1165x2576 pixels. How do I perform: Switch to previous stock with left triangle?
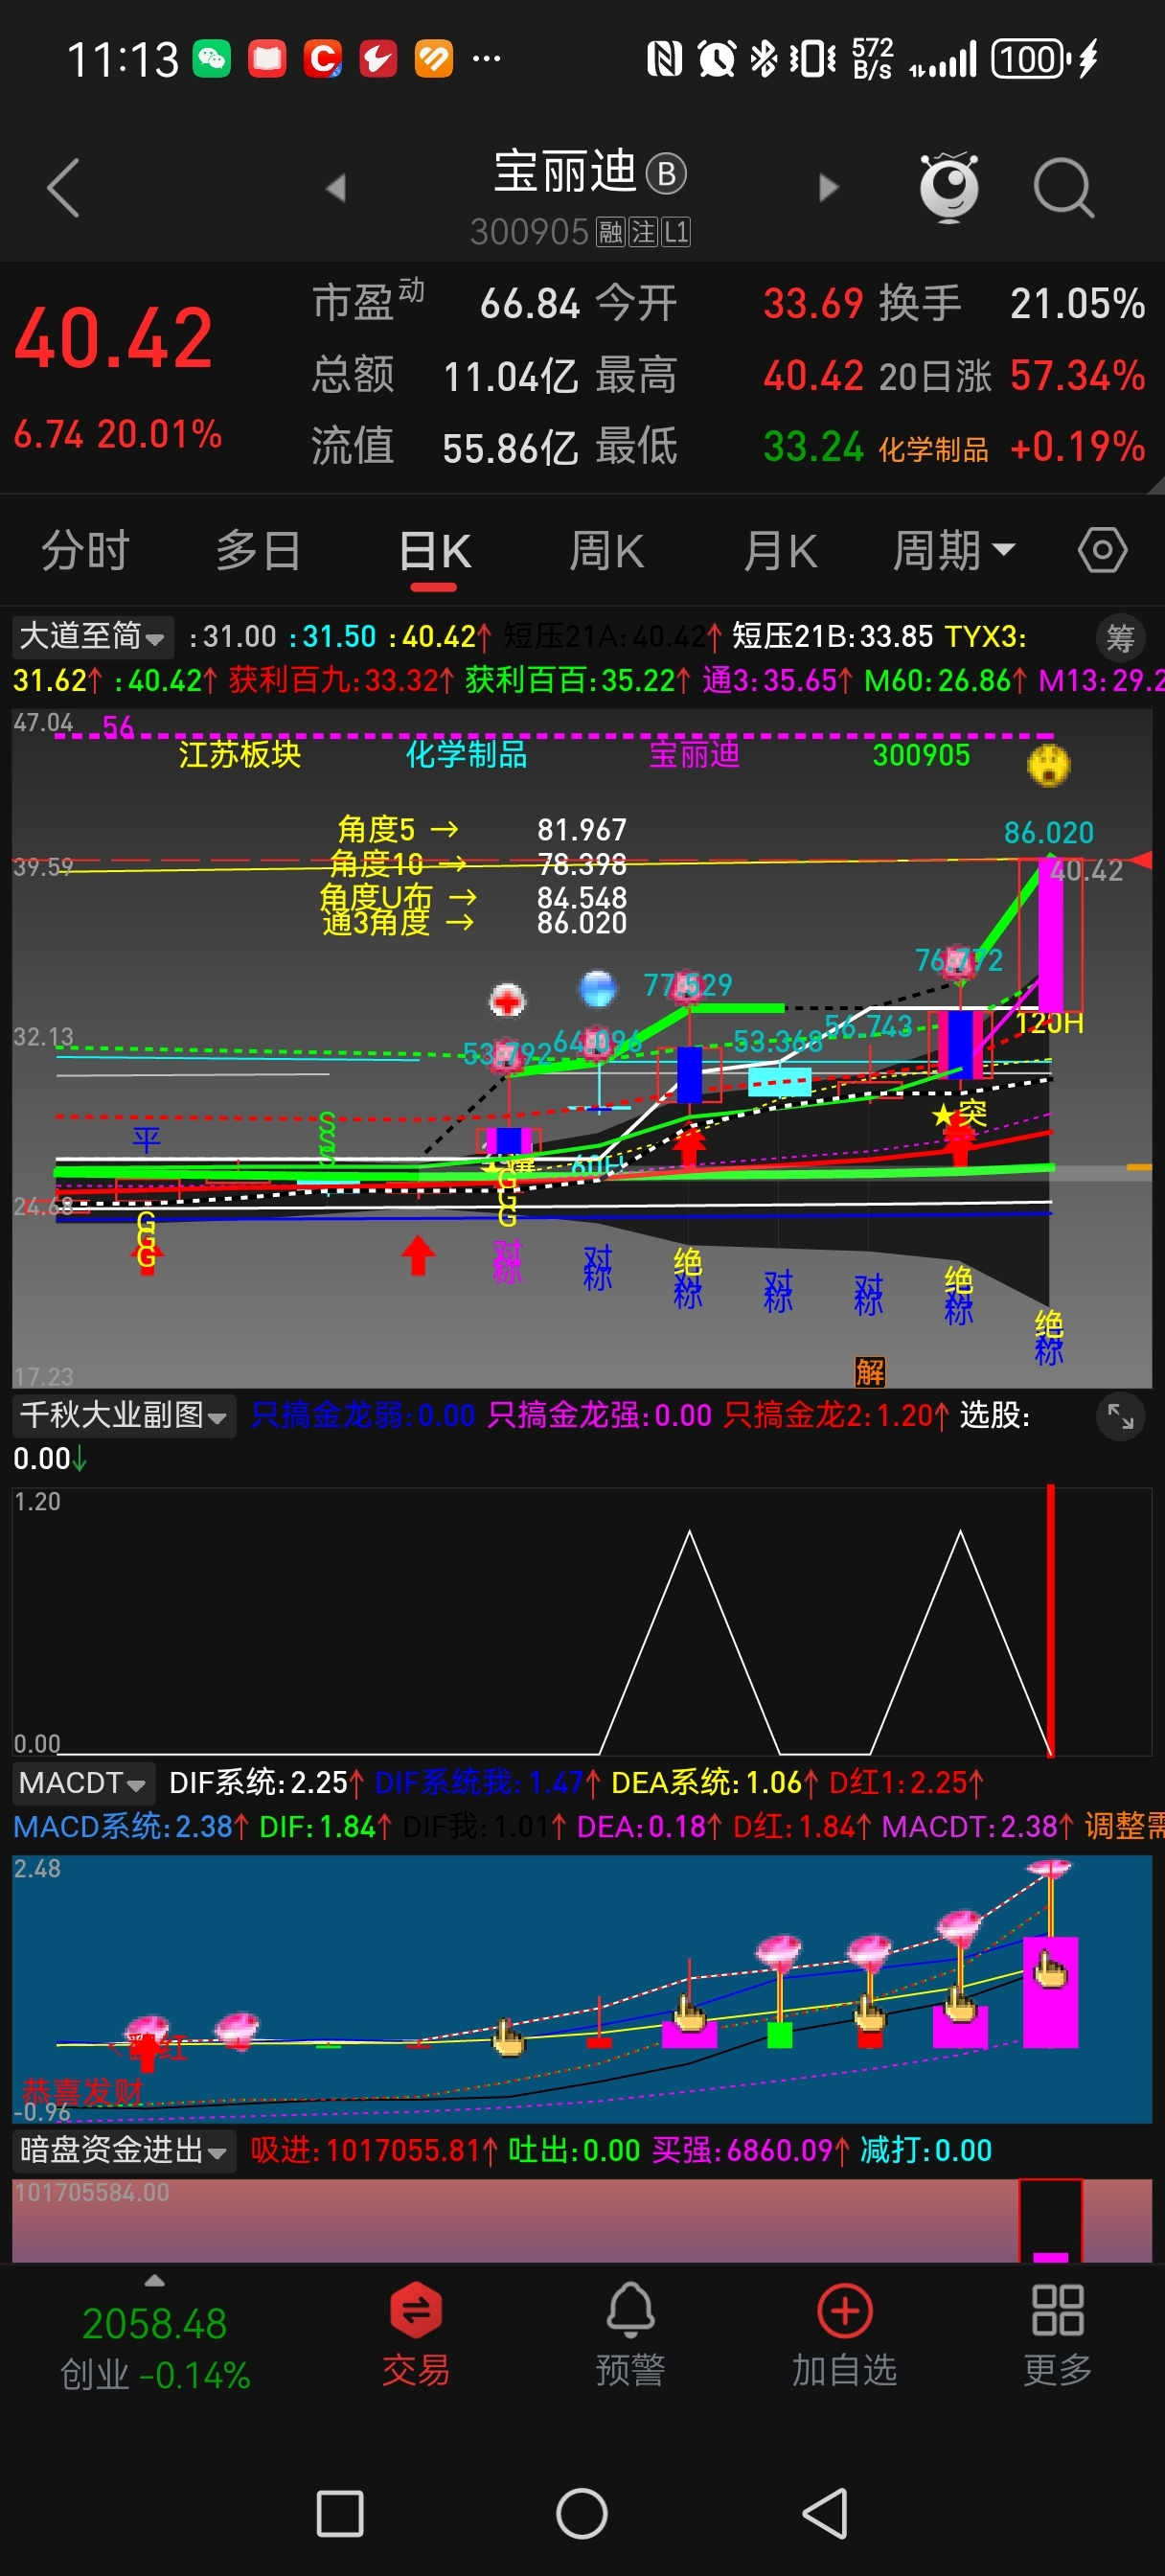coord(336,187)
